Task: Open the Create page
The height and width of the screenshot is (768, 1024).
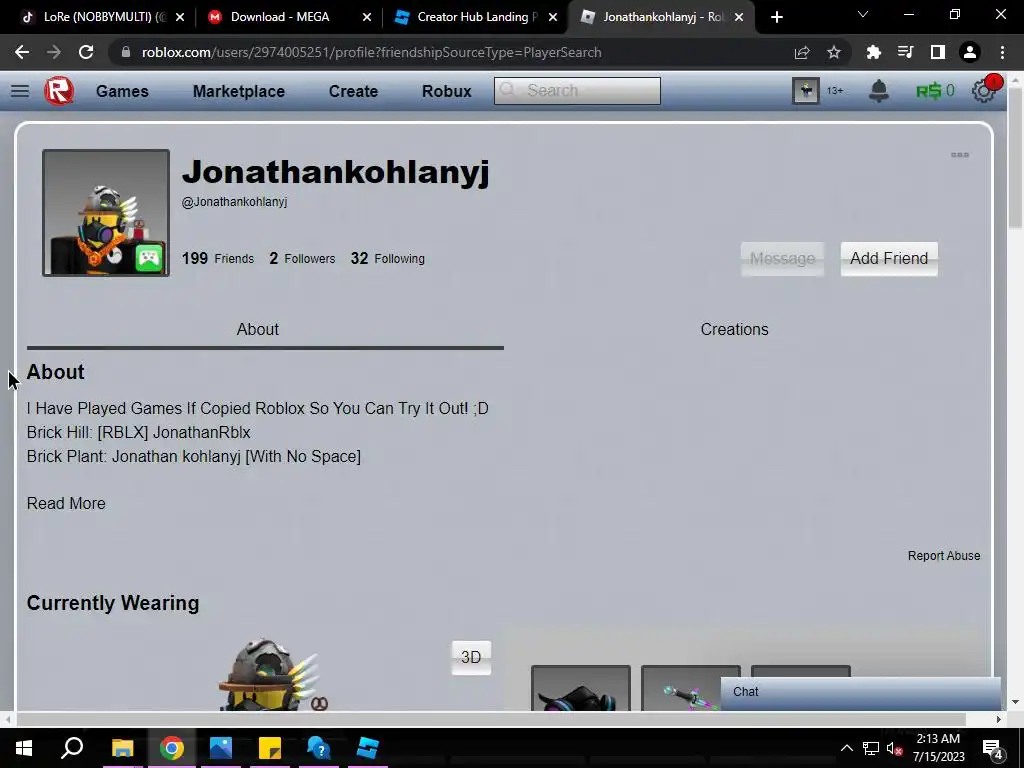Action: (353, 91)
